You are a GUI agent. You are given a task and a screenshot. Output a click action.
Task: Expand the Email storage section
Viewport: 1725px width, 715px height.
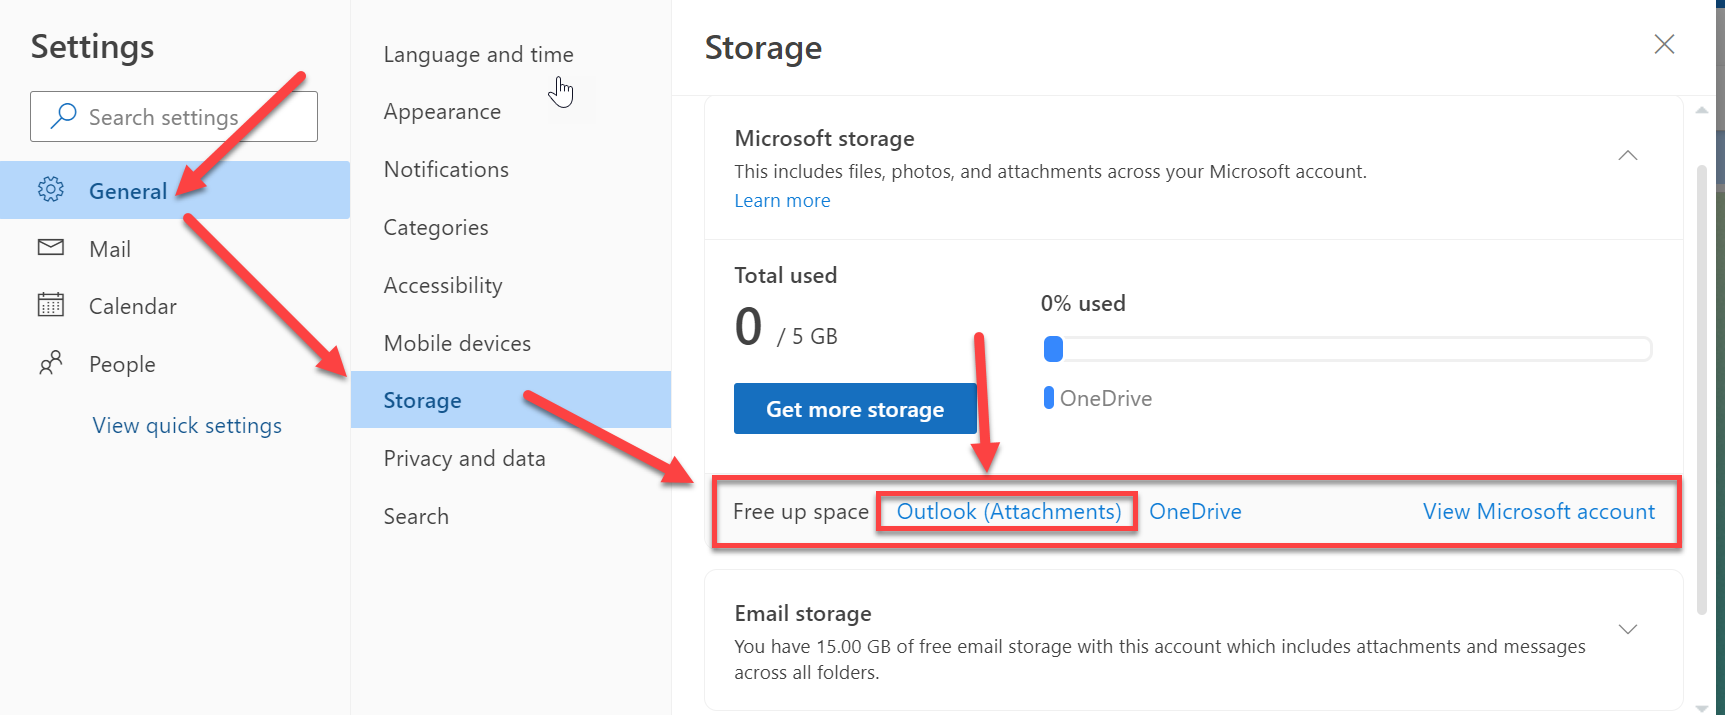click(1628, 629)
